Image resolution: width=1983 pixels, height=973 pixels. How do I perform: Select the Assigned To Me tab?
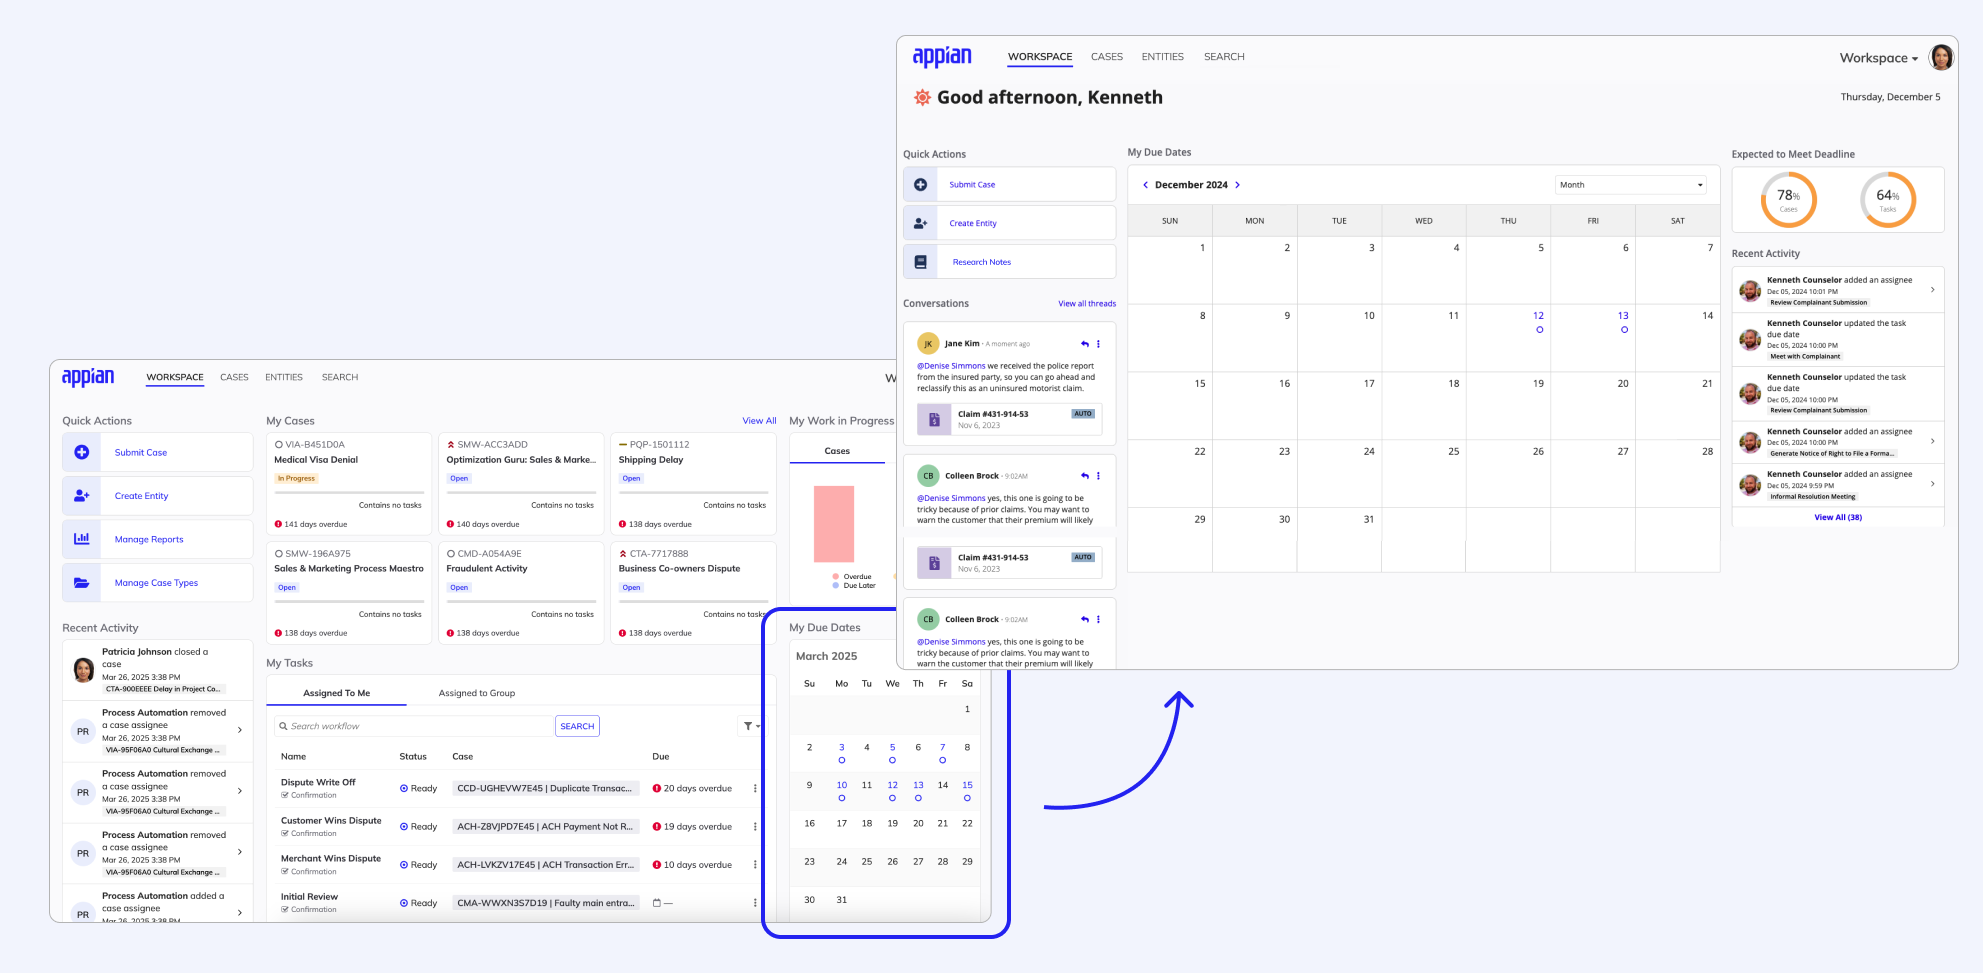coord(337,693)
